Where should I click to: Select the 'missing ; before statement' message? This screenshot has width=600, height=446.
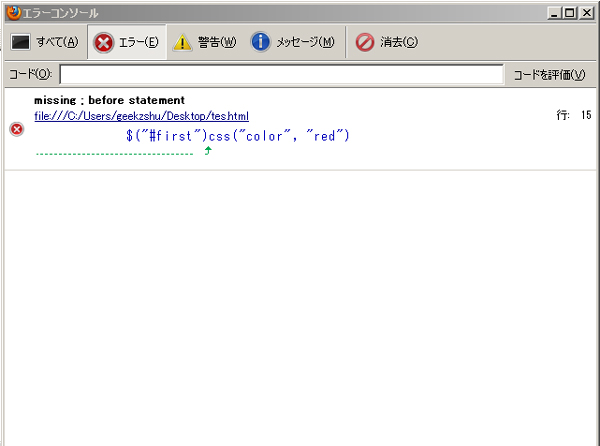(109, 100)
